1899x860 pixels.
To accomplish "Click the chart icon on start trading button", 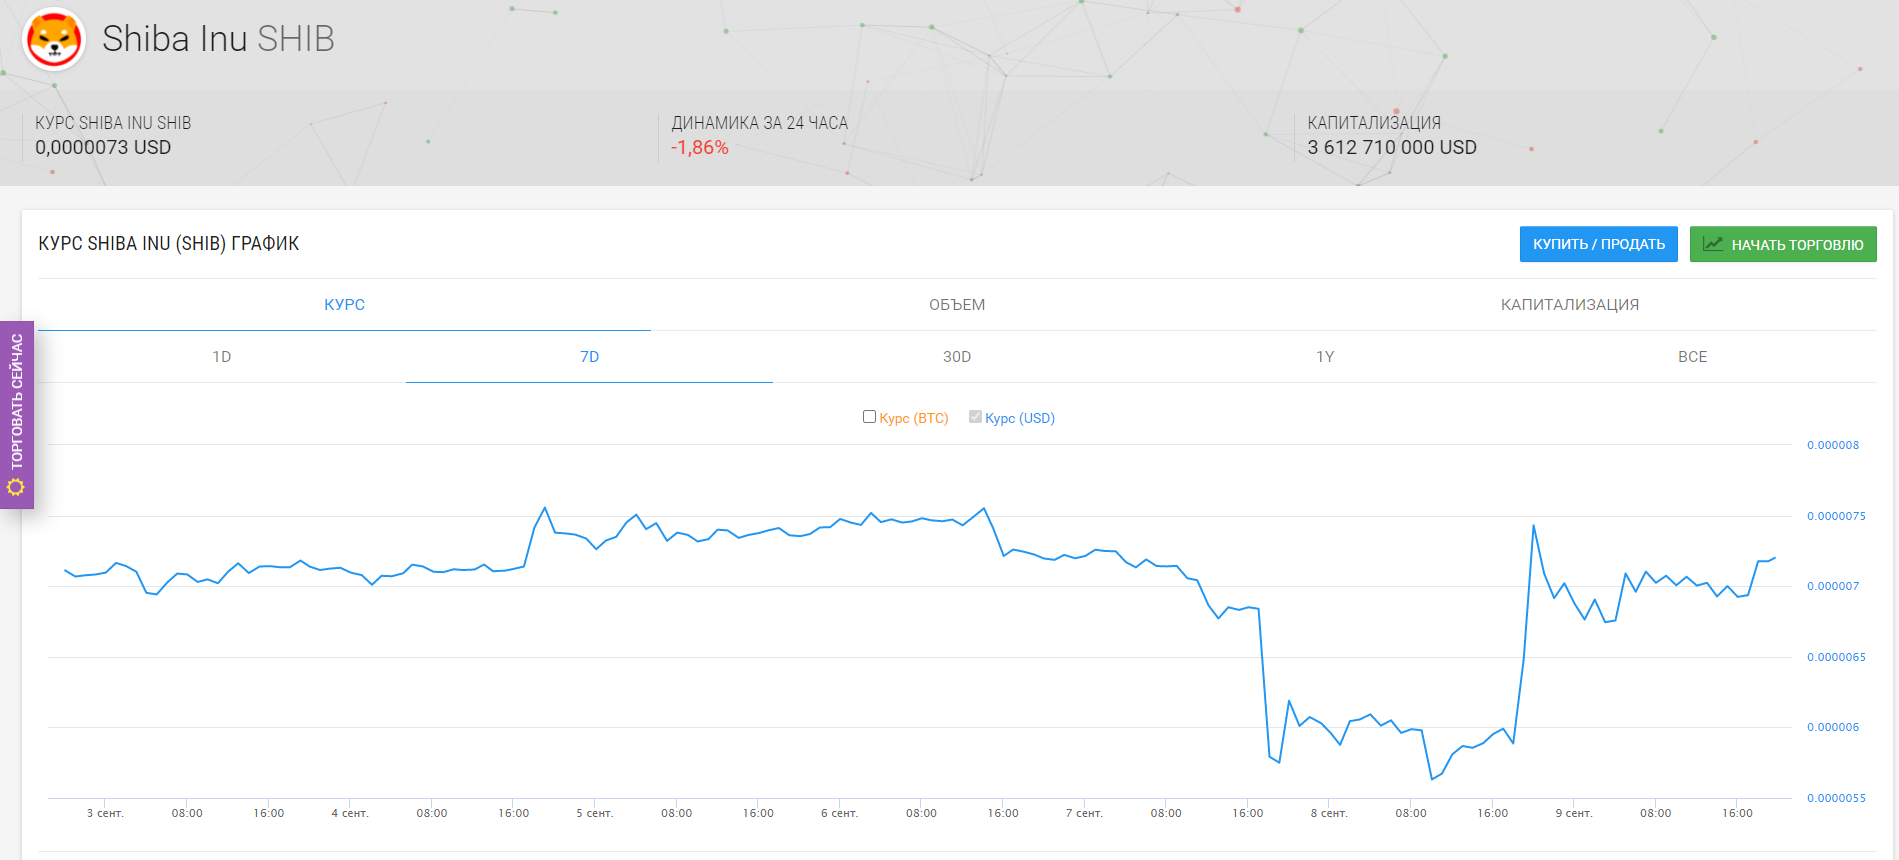I will [x=1713, y=244].
